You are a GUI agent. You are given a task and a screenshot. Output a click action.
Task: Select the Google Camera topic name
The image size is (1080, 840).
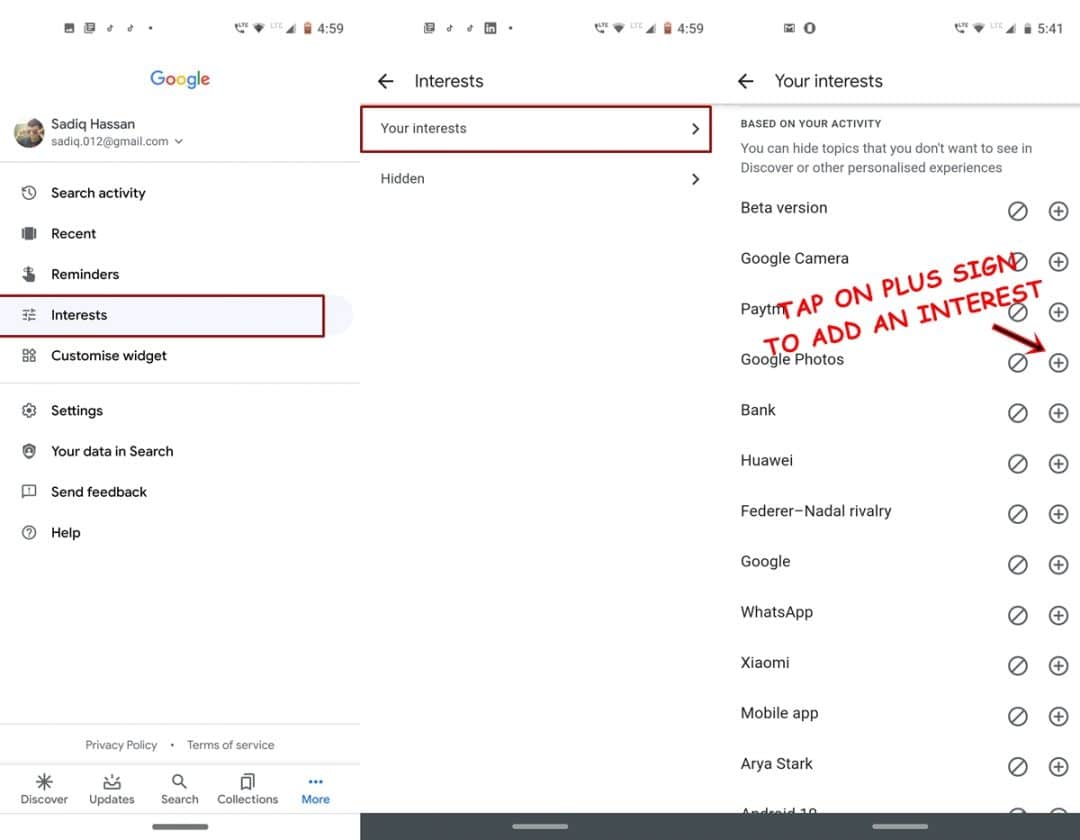click(794, 258)
